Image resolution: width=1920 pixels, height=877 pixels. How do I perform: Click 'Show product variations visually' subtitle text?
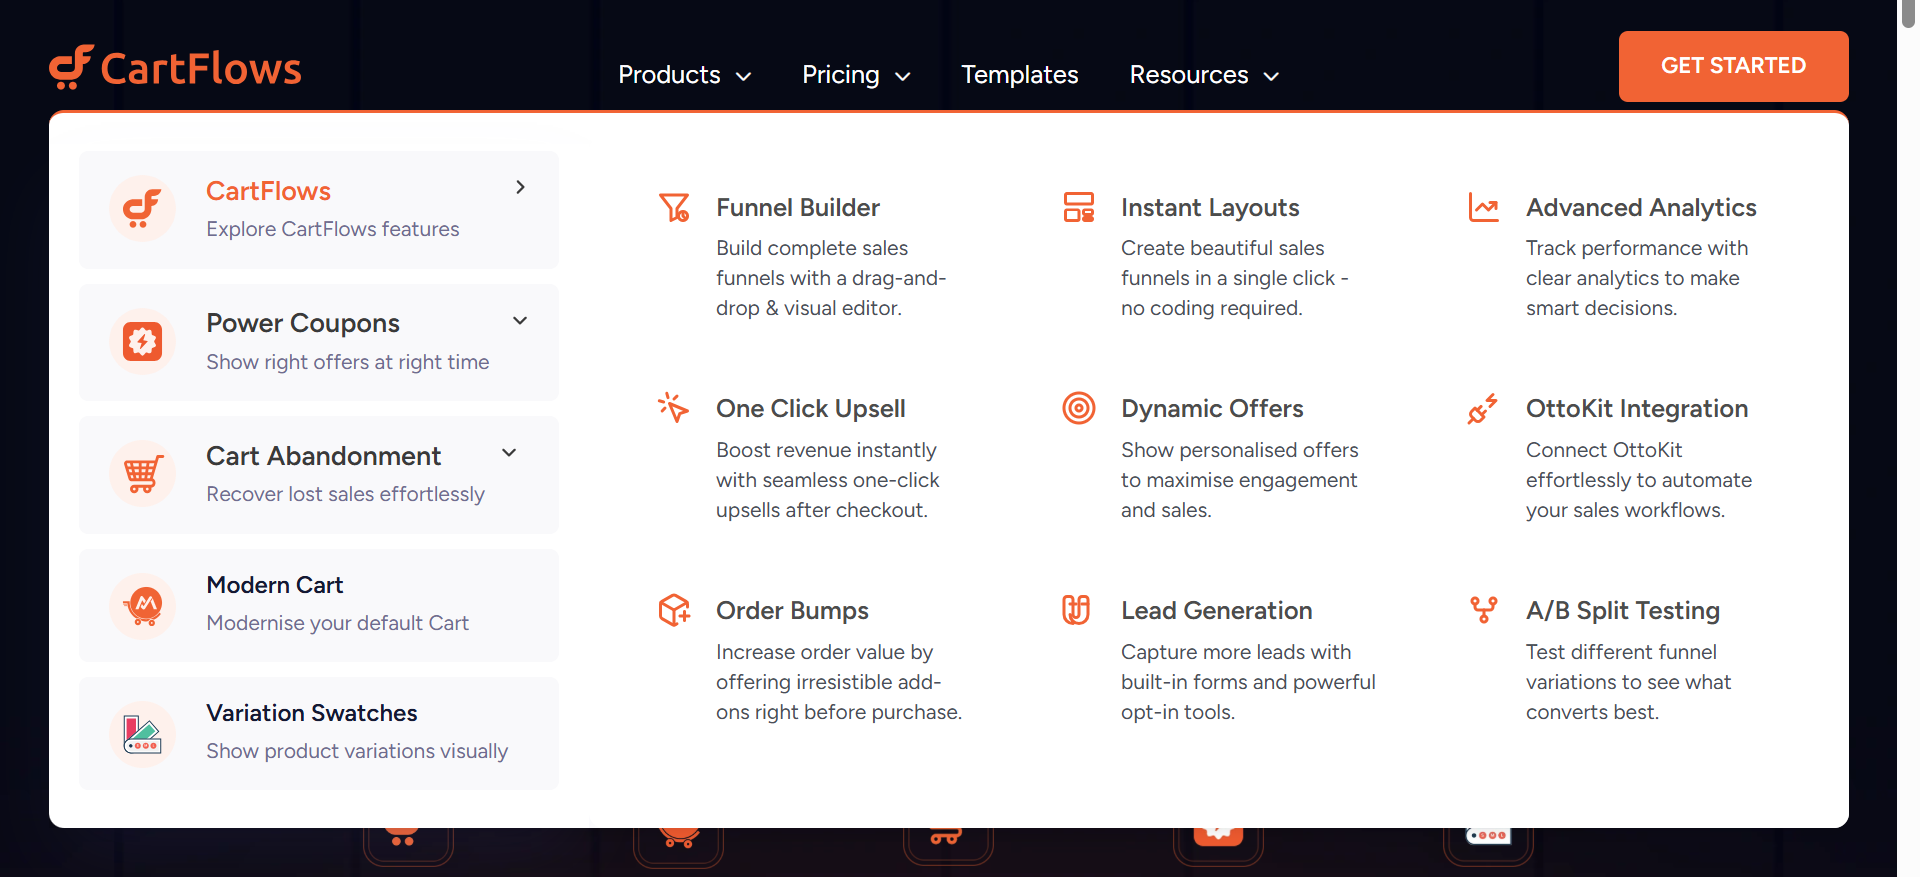click(357, 751)
